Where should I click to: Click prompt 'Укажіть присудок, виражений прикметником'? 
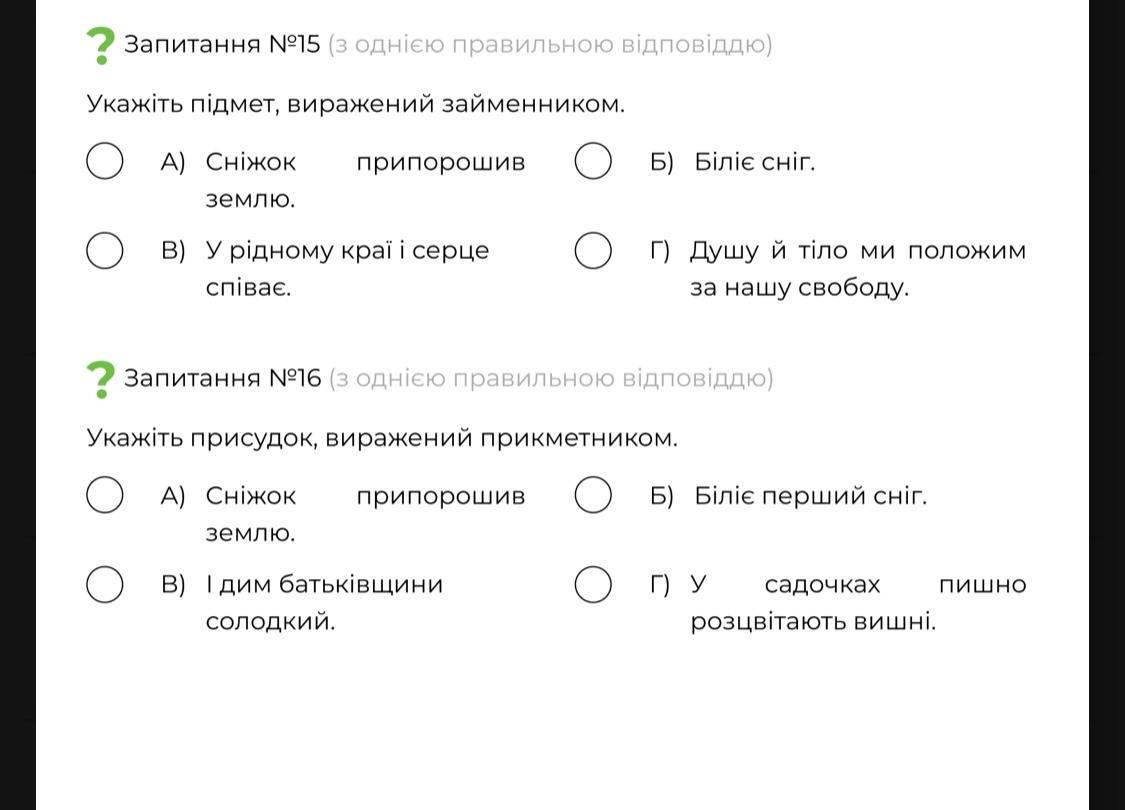(381, 438)
